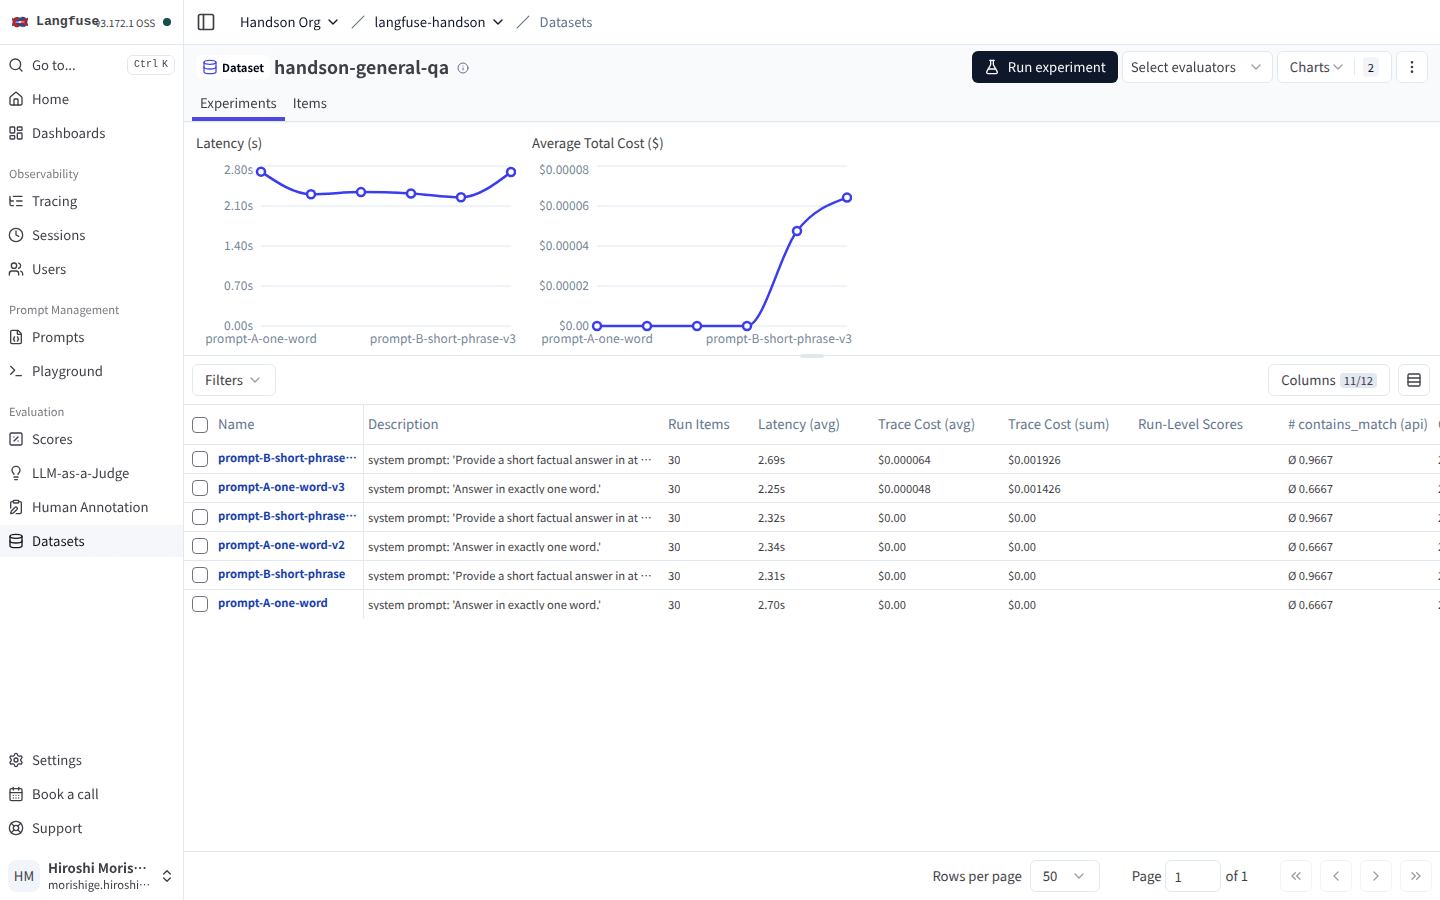Open the prompt-A-one-word-v2 experiment link

[281, 545]
